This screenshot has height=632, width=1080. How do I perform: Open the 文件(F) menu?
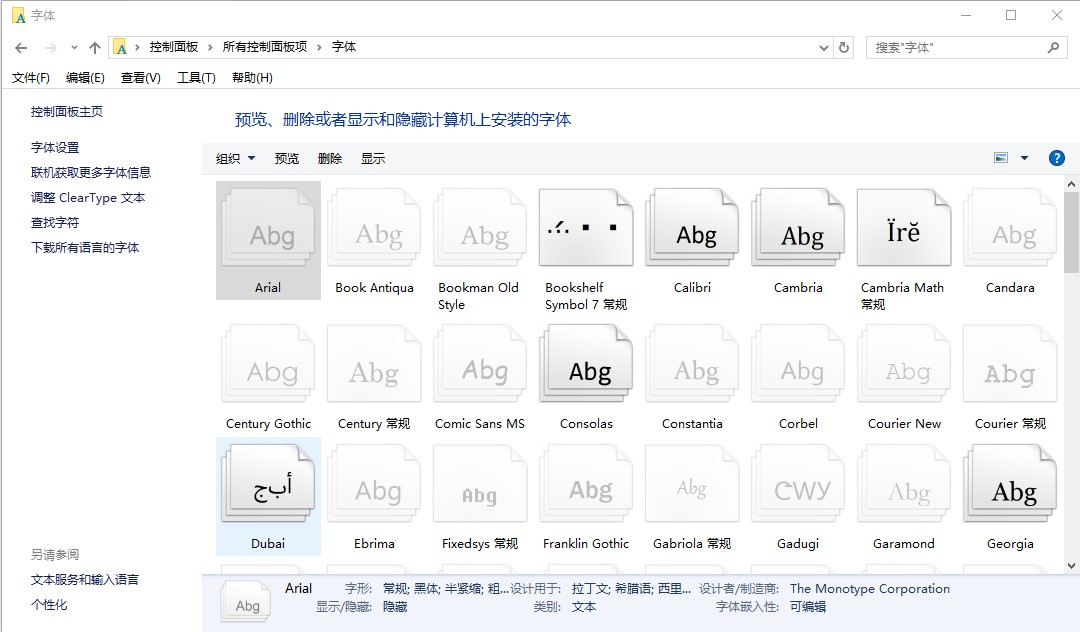tap(30, 78)
